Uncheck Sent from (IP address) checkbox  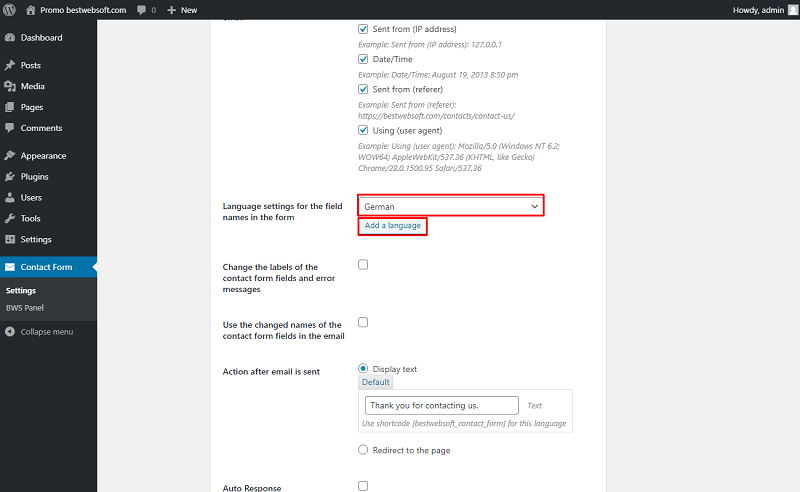(x=363, y=29)
